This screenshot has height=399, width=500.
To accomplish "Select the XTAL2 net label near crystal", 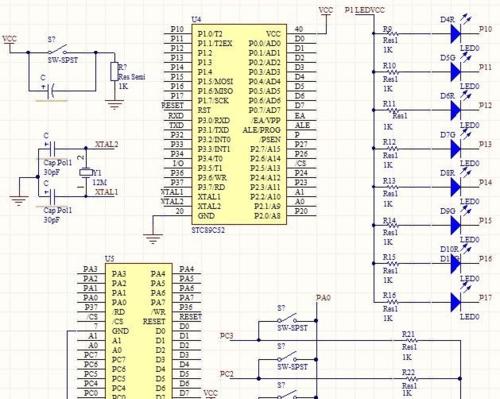I will pyautogui.click(x=107, y=144).
